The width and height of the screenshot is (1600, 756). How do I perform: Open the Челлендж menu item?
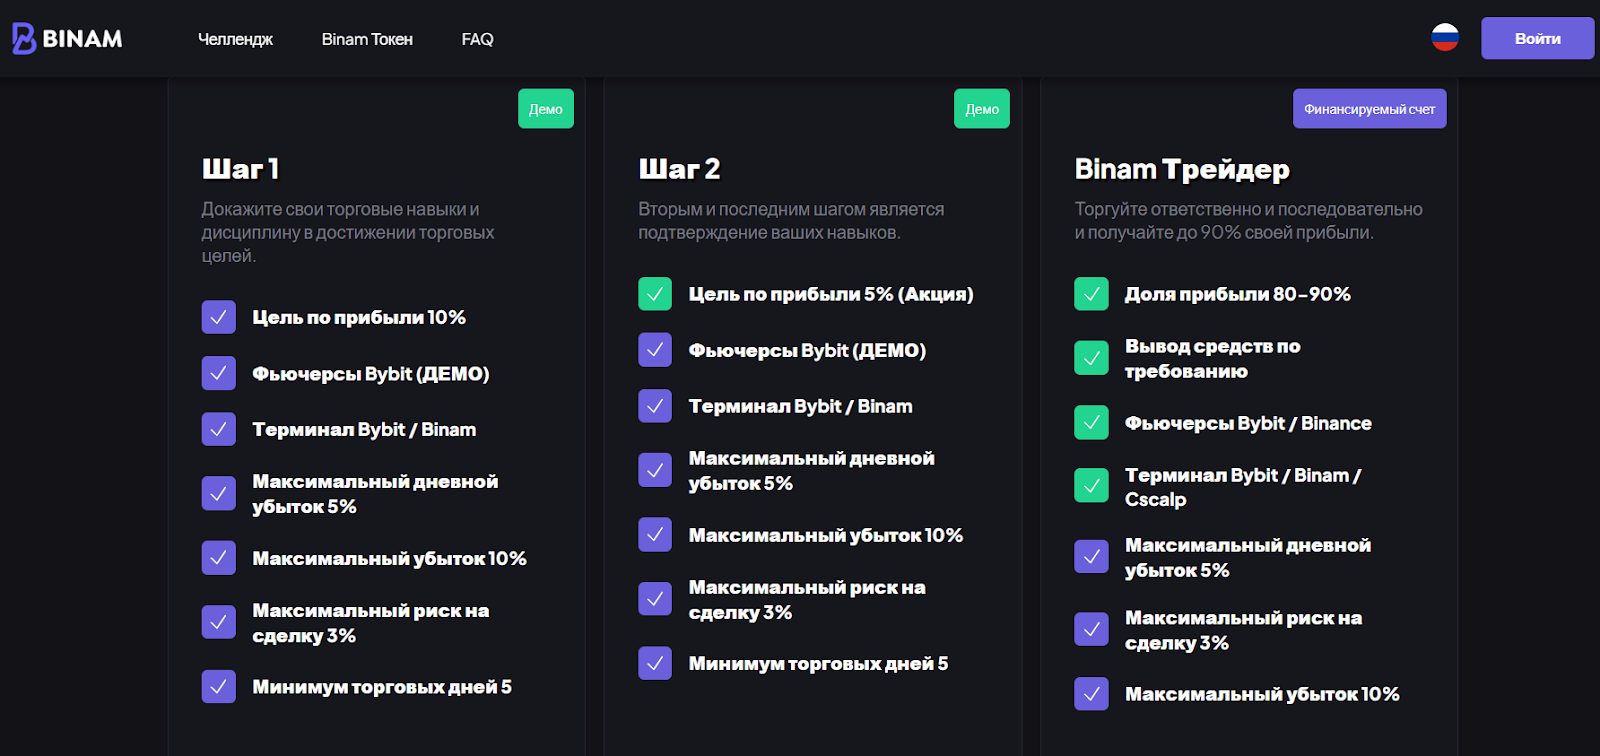pos(235,39)
